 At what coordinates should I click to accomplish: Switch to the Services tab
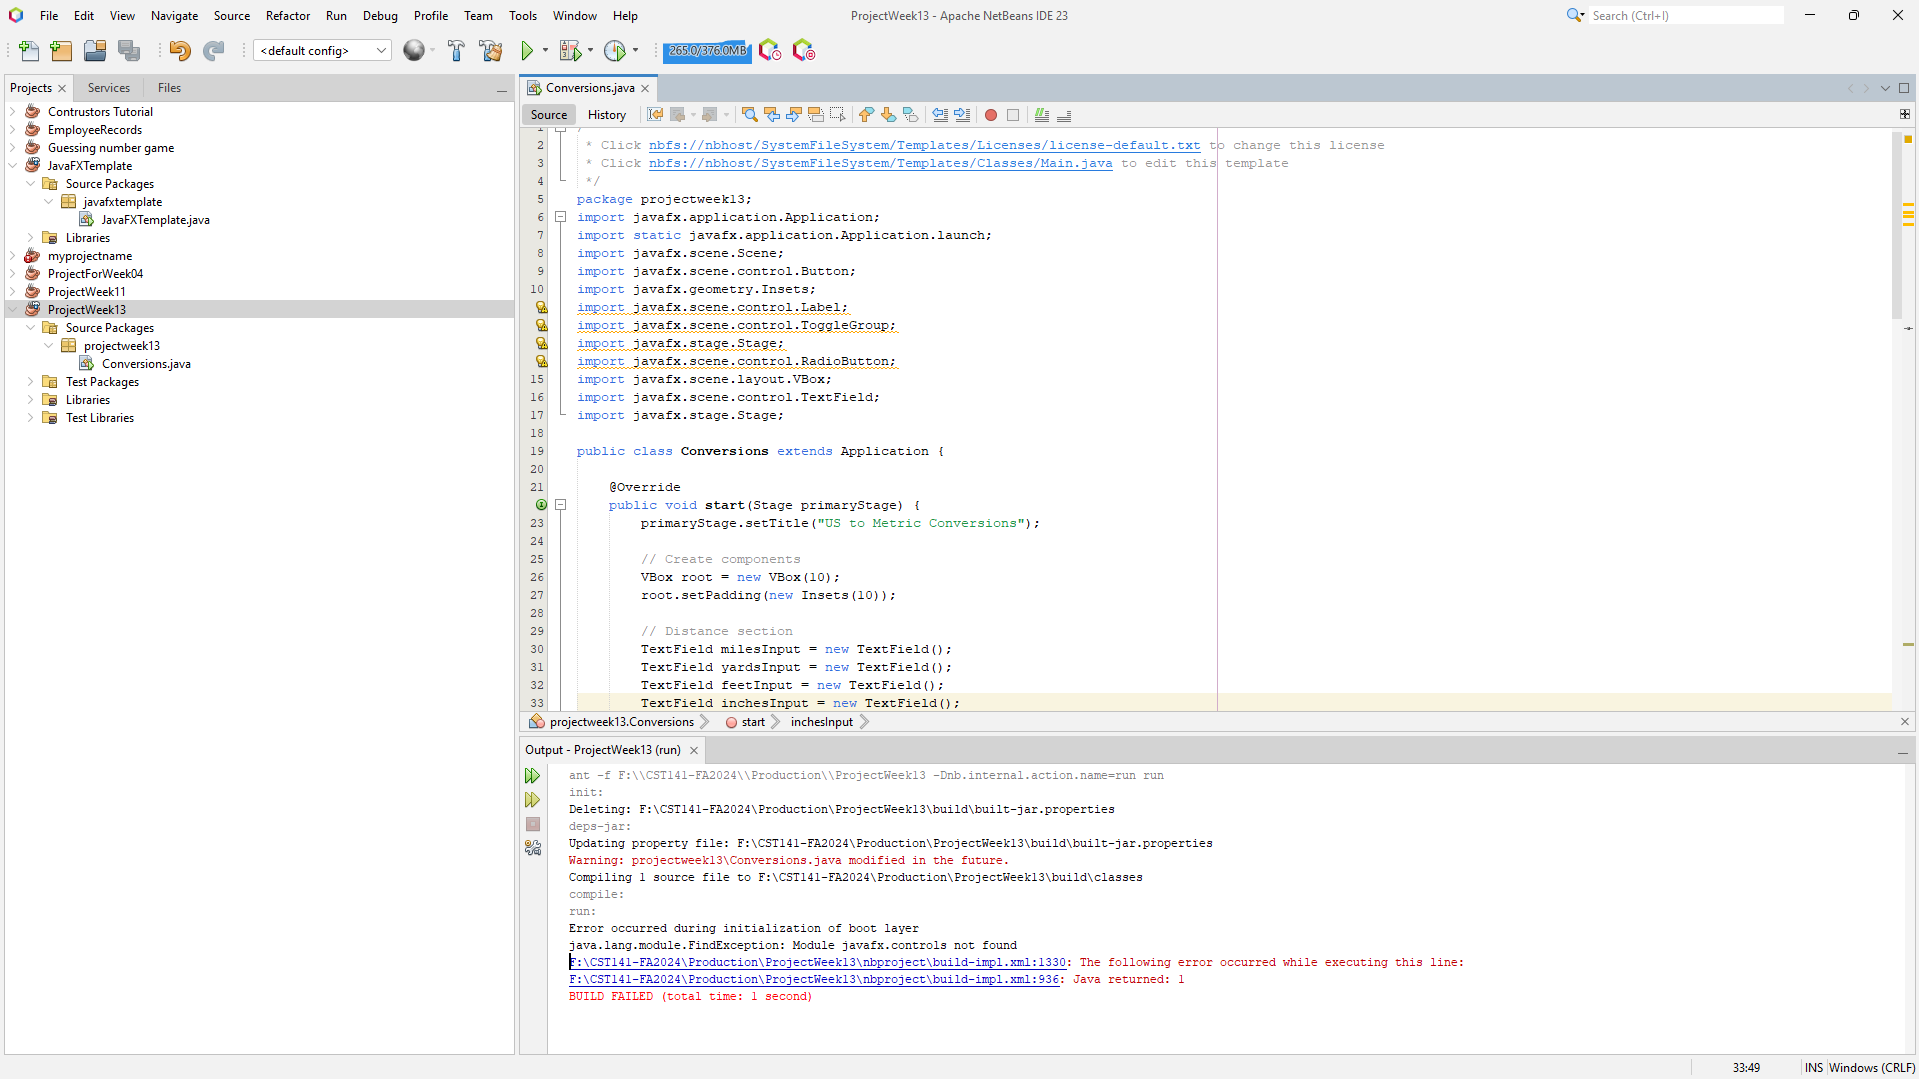tap(108, 88)
